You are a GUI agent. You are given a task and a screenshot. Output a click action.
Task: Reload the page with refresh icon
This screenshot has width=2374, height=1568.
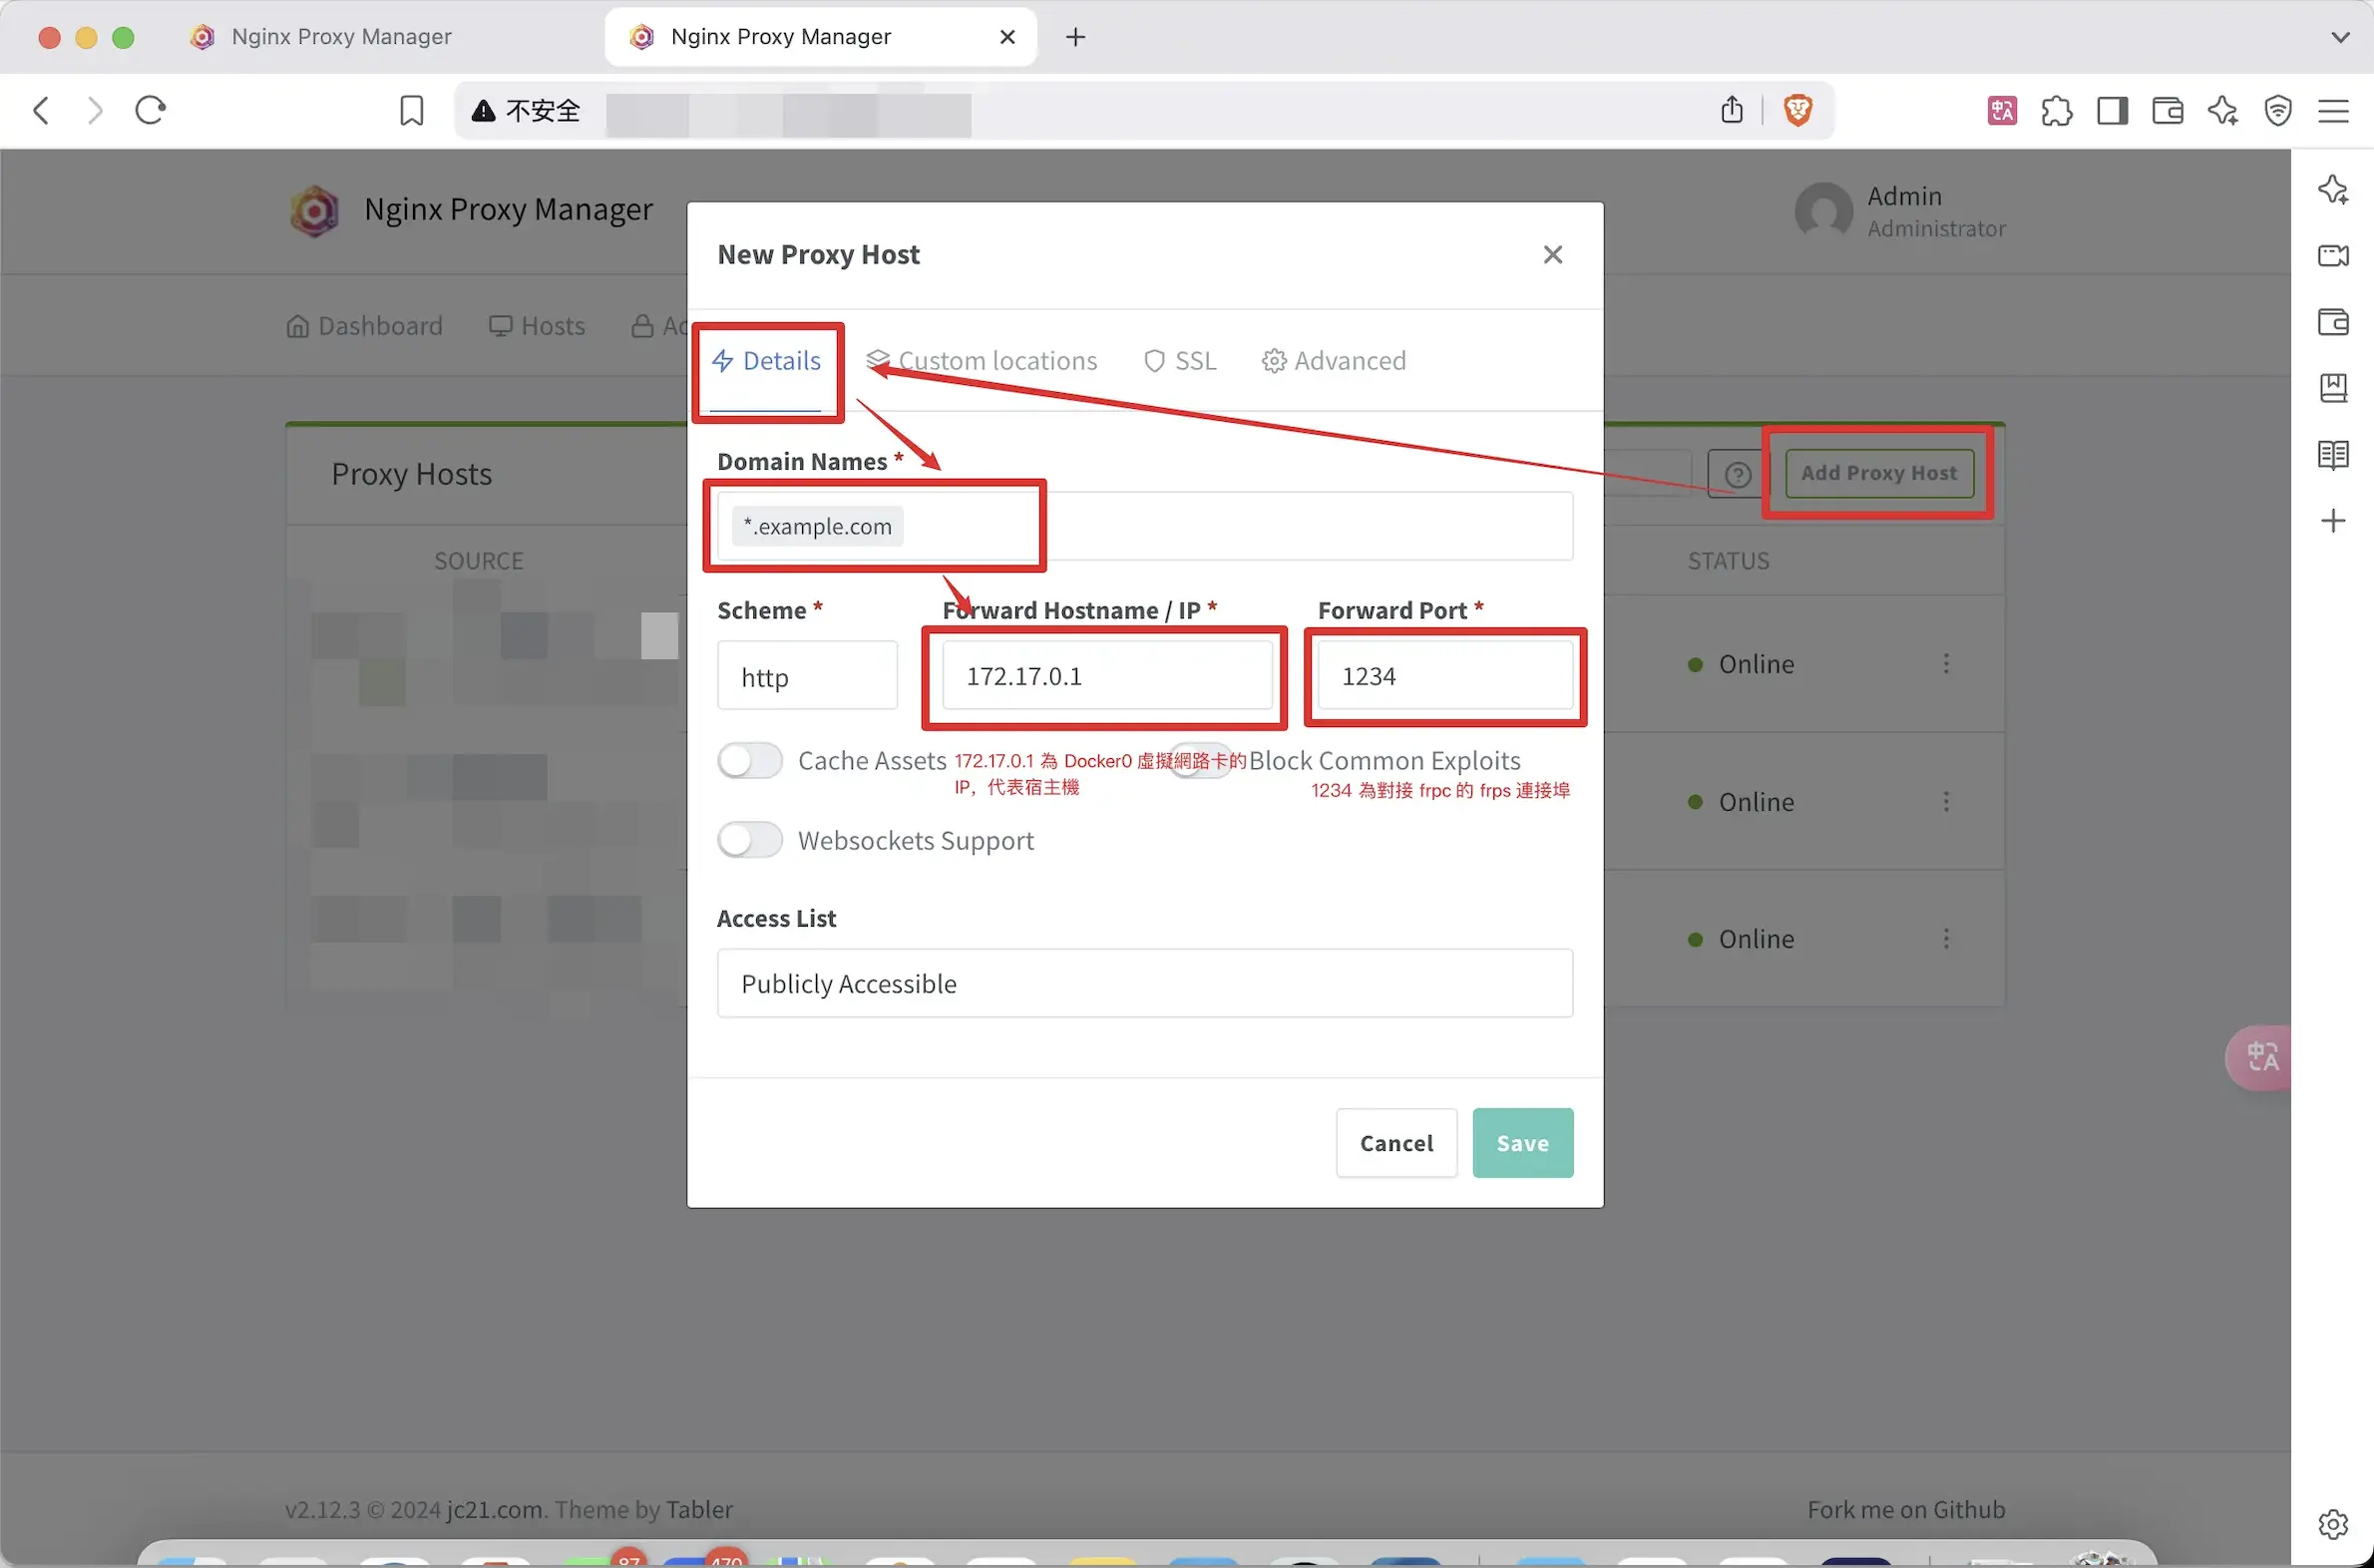pyautogui.click(x=150, y=110)
